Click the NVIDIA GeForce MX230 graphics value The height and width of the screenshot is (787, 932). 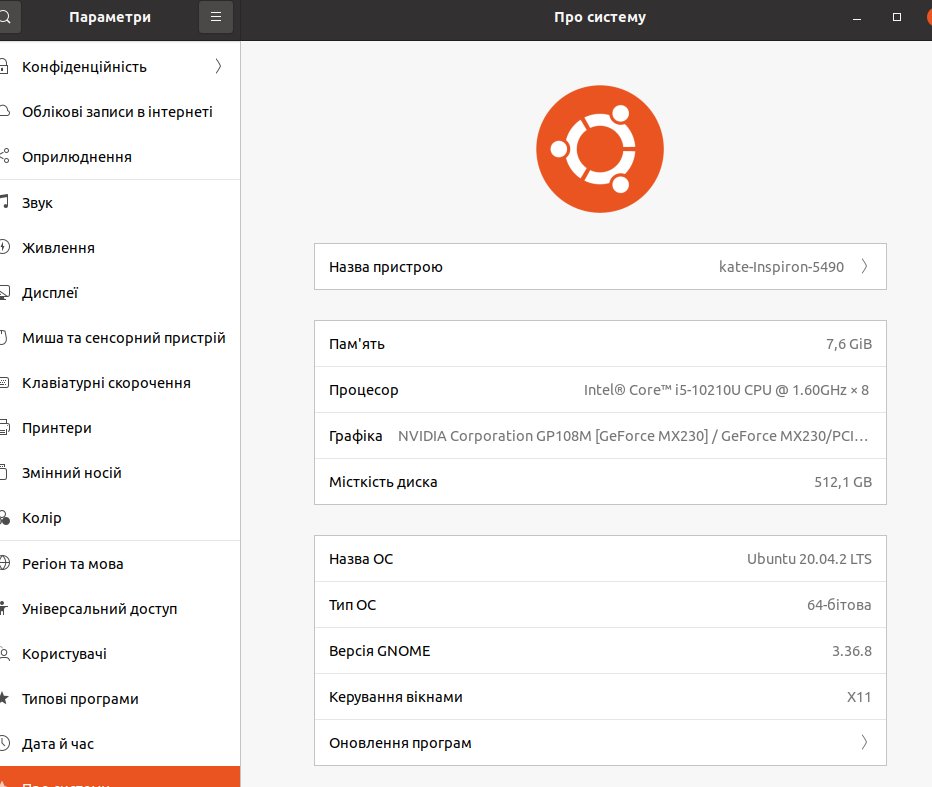click(633, 436)
